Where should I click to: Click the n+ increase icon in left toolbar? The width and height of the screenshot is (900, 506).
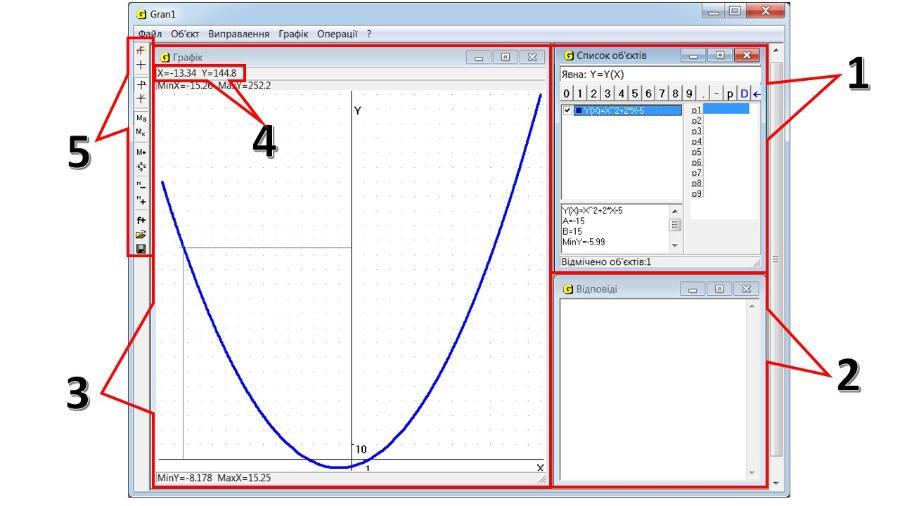coord(141,200)
